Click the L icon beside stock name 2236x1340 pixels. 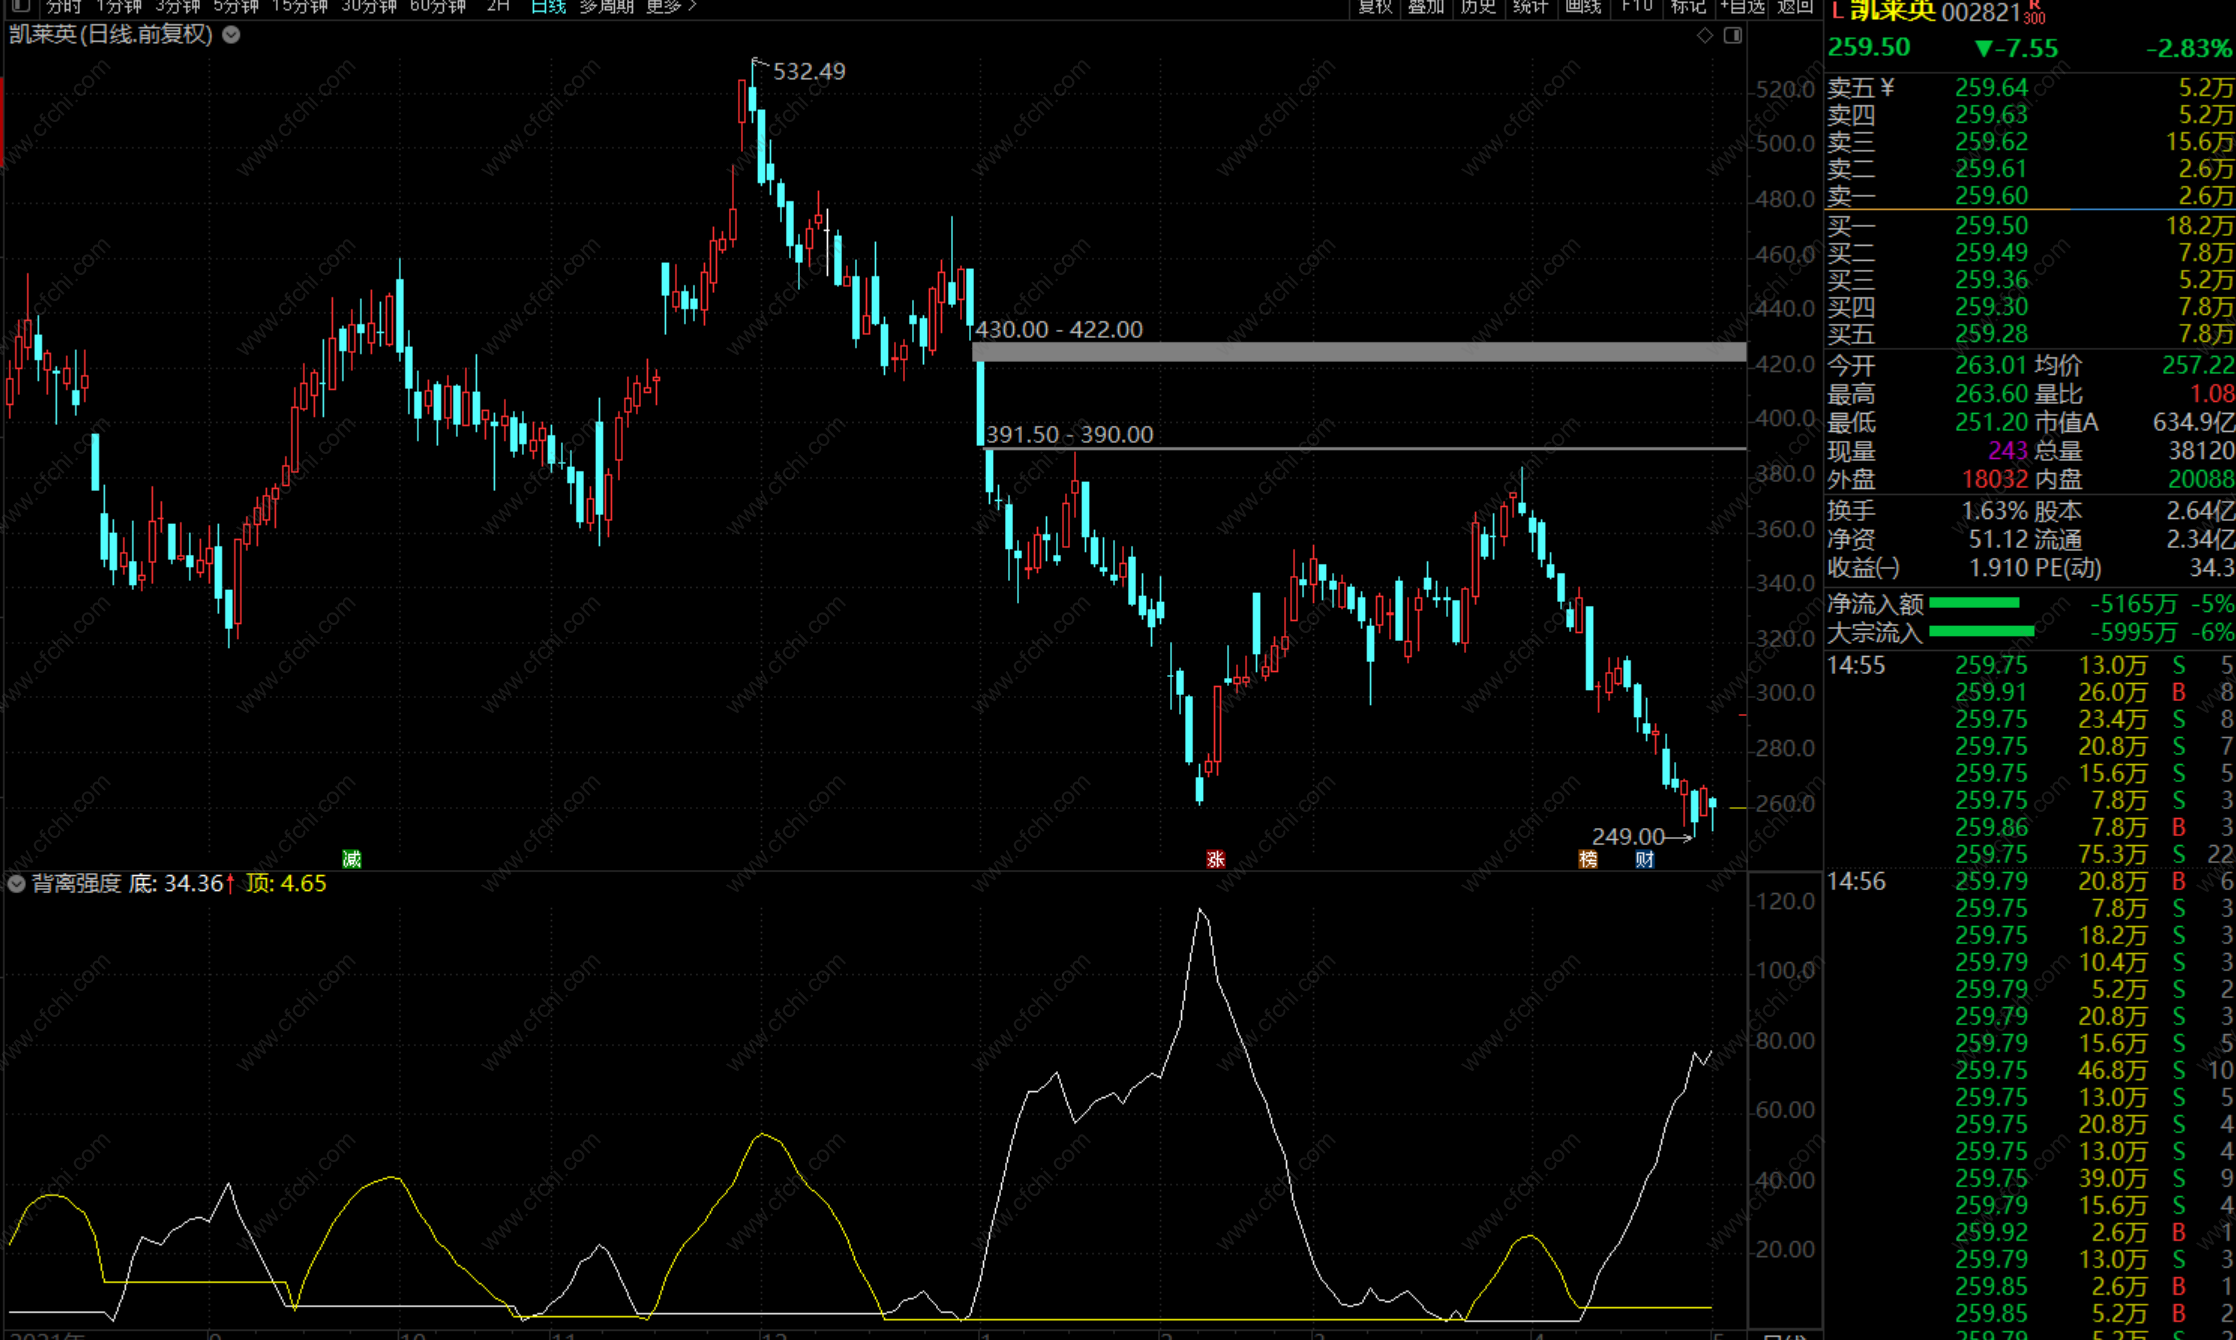point(1837,11)
